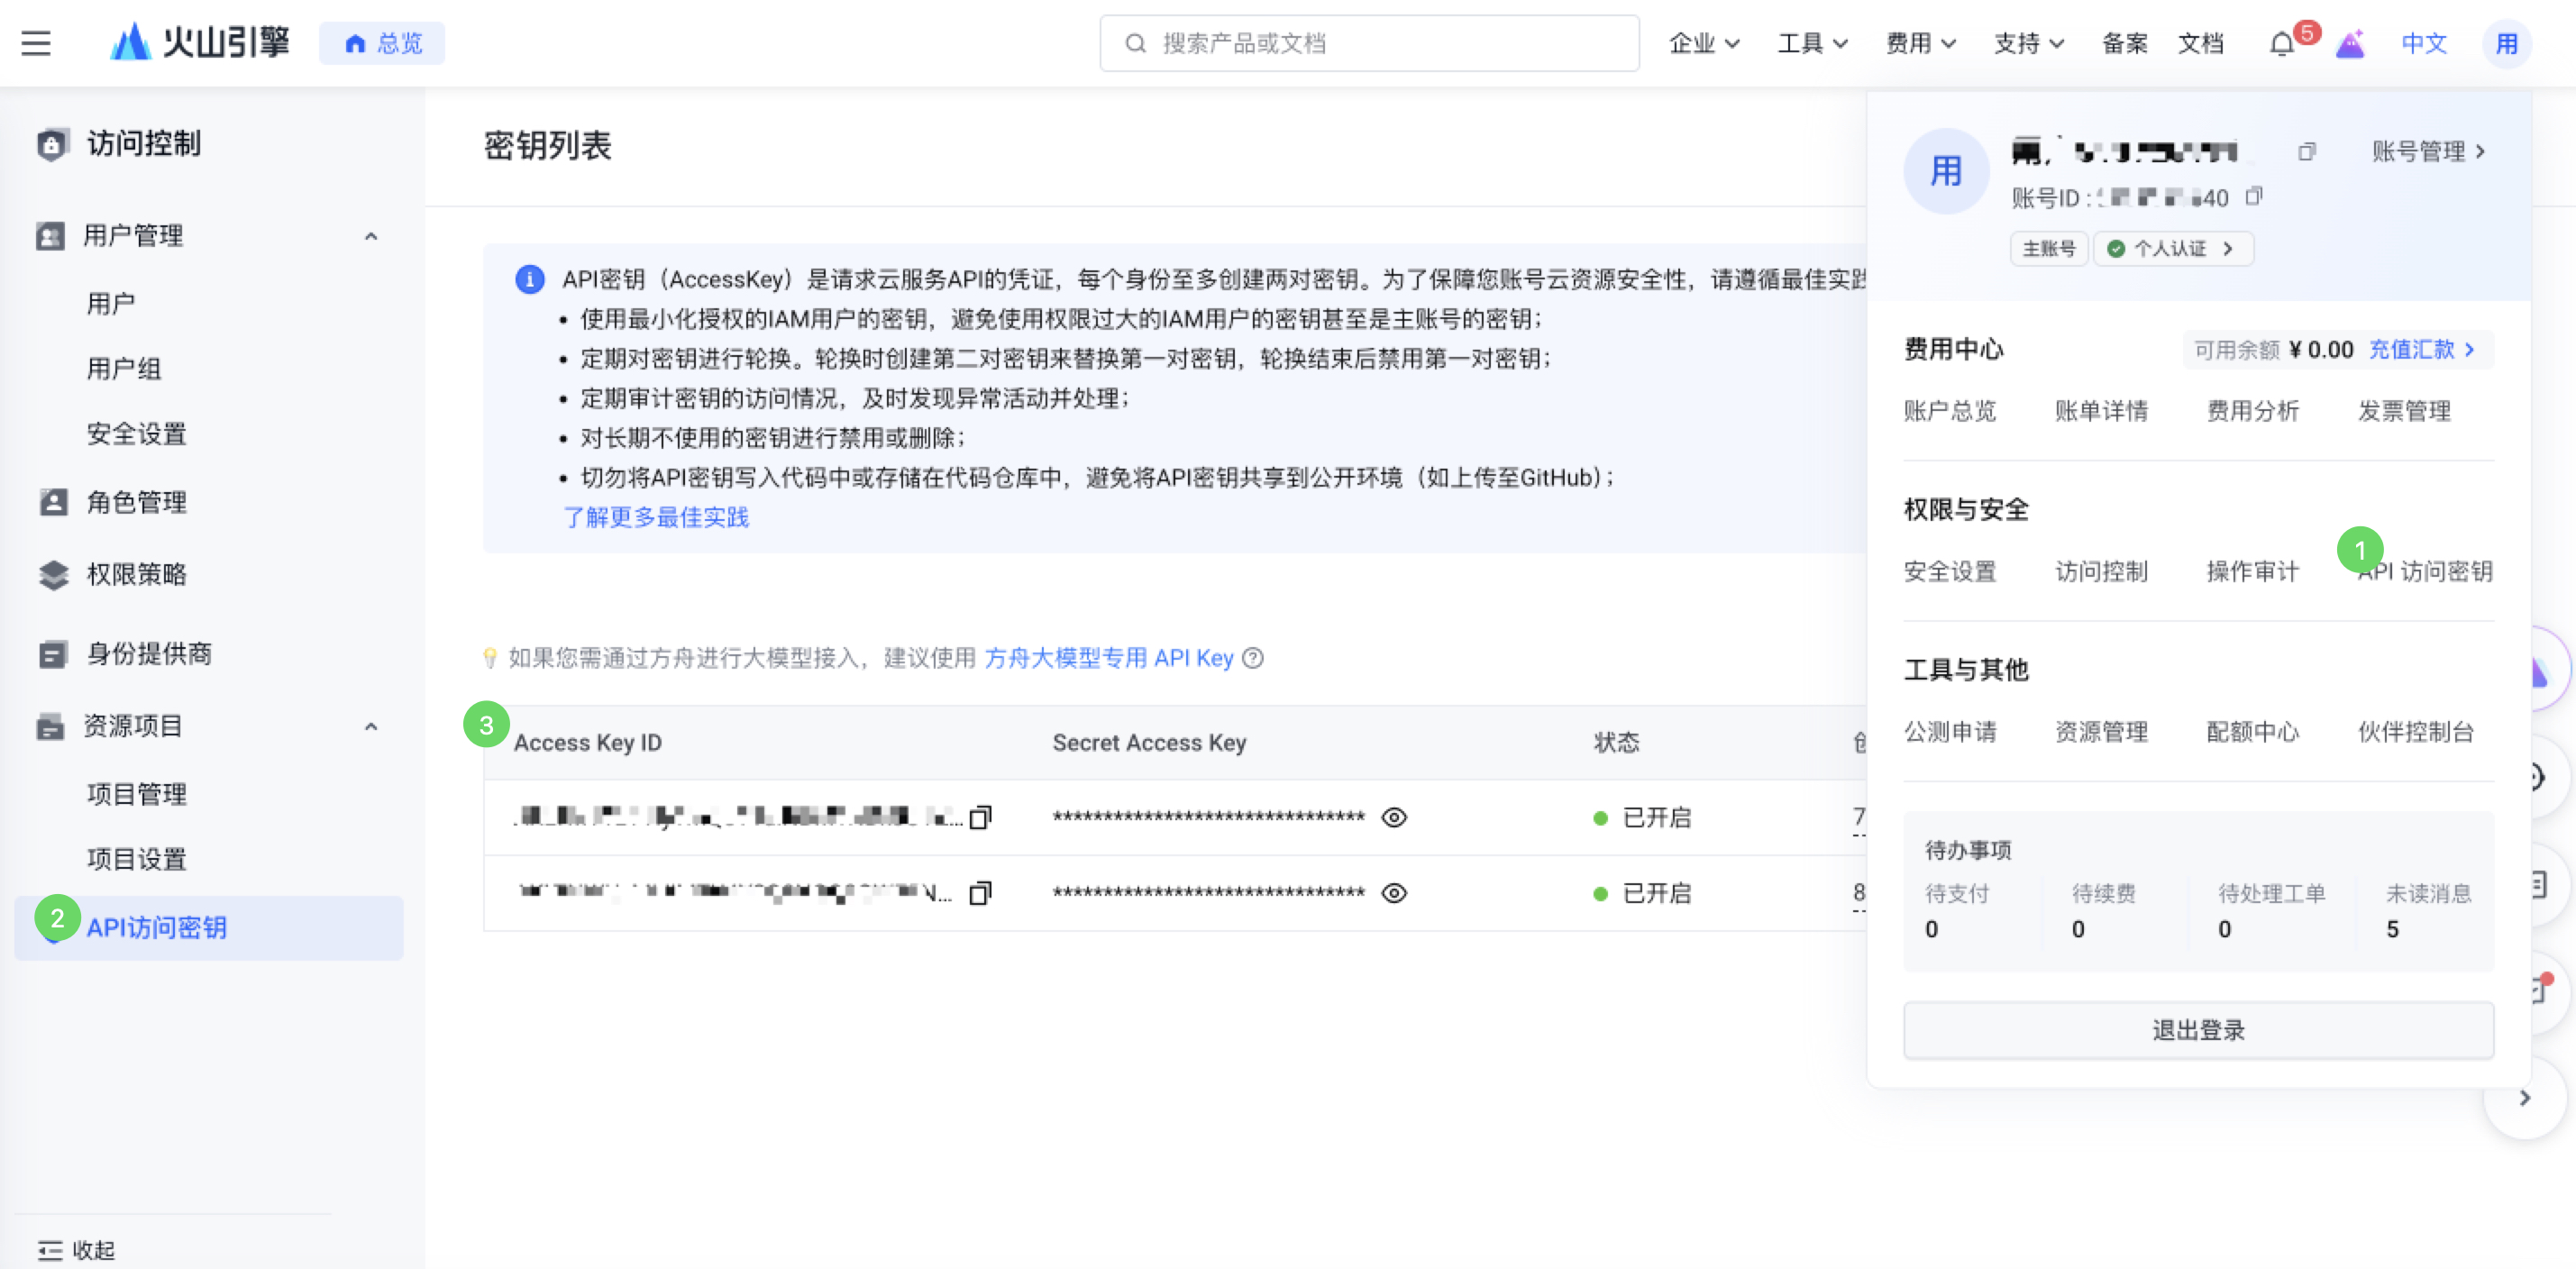
Task: Reveal the first Secret Access Key
Action: 1394,818
